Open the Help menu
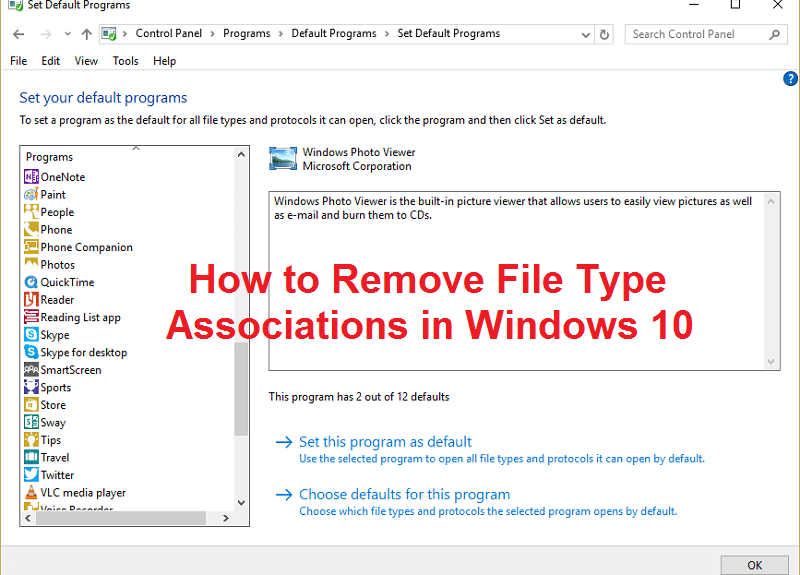800x575 pixels. click(164, 61)
